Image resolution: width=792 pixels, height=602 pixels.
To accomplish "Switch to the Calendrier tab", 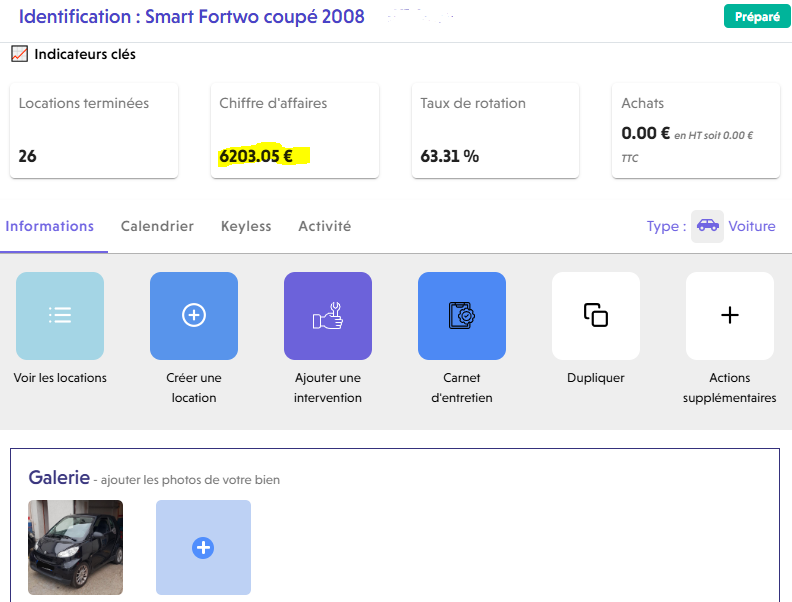I will 157,226.
